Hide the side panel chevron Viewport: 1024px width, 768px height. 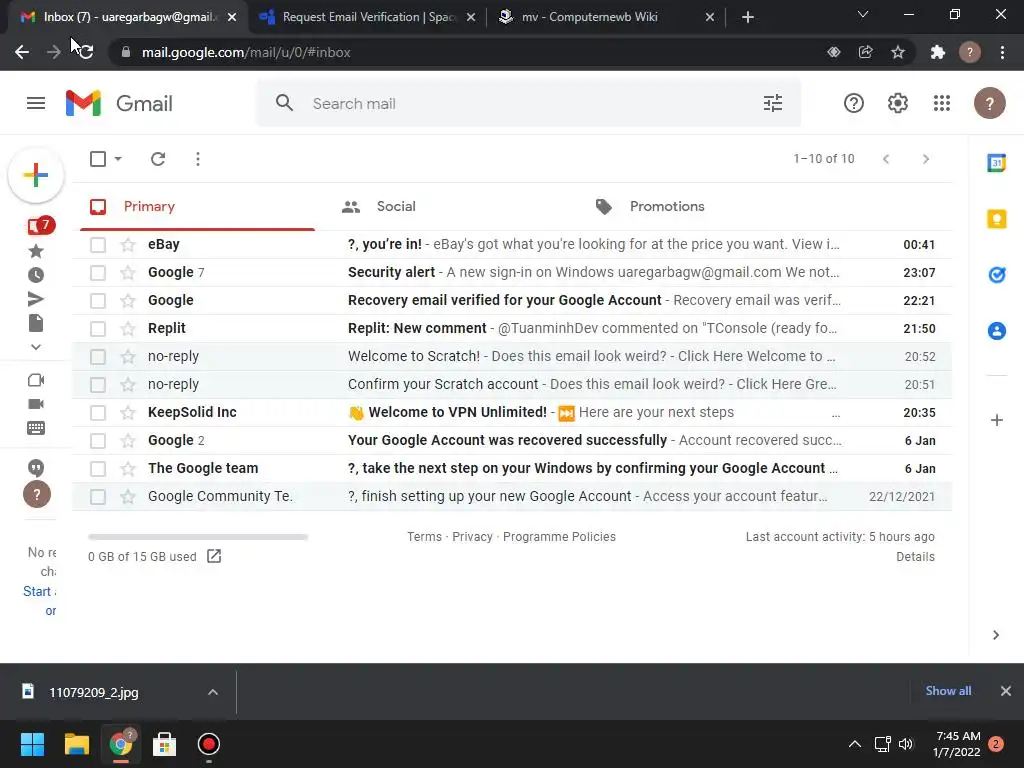995,635
